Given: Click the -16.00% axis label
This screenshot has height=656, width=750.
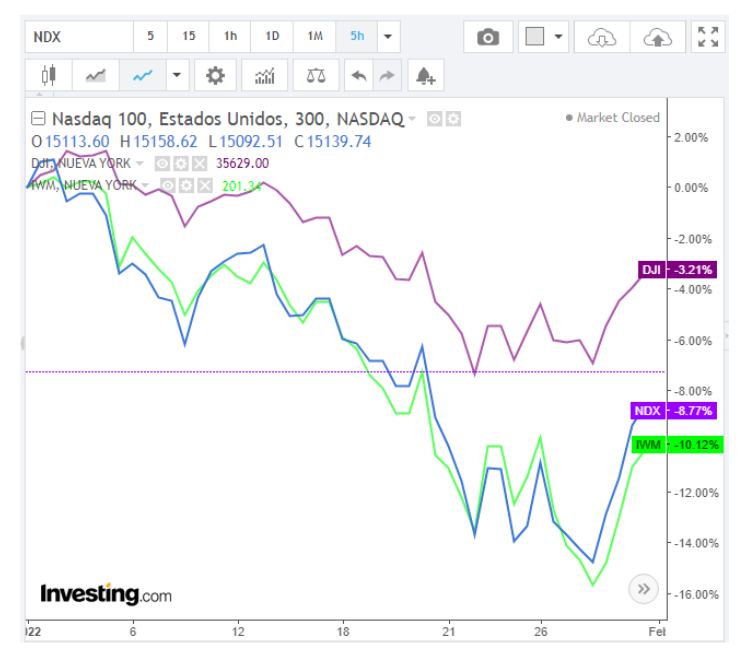Looking at the screenshot, I should (696, 595).
